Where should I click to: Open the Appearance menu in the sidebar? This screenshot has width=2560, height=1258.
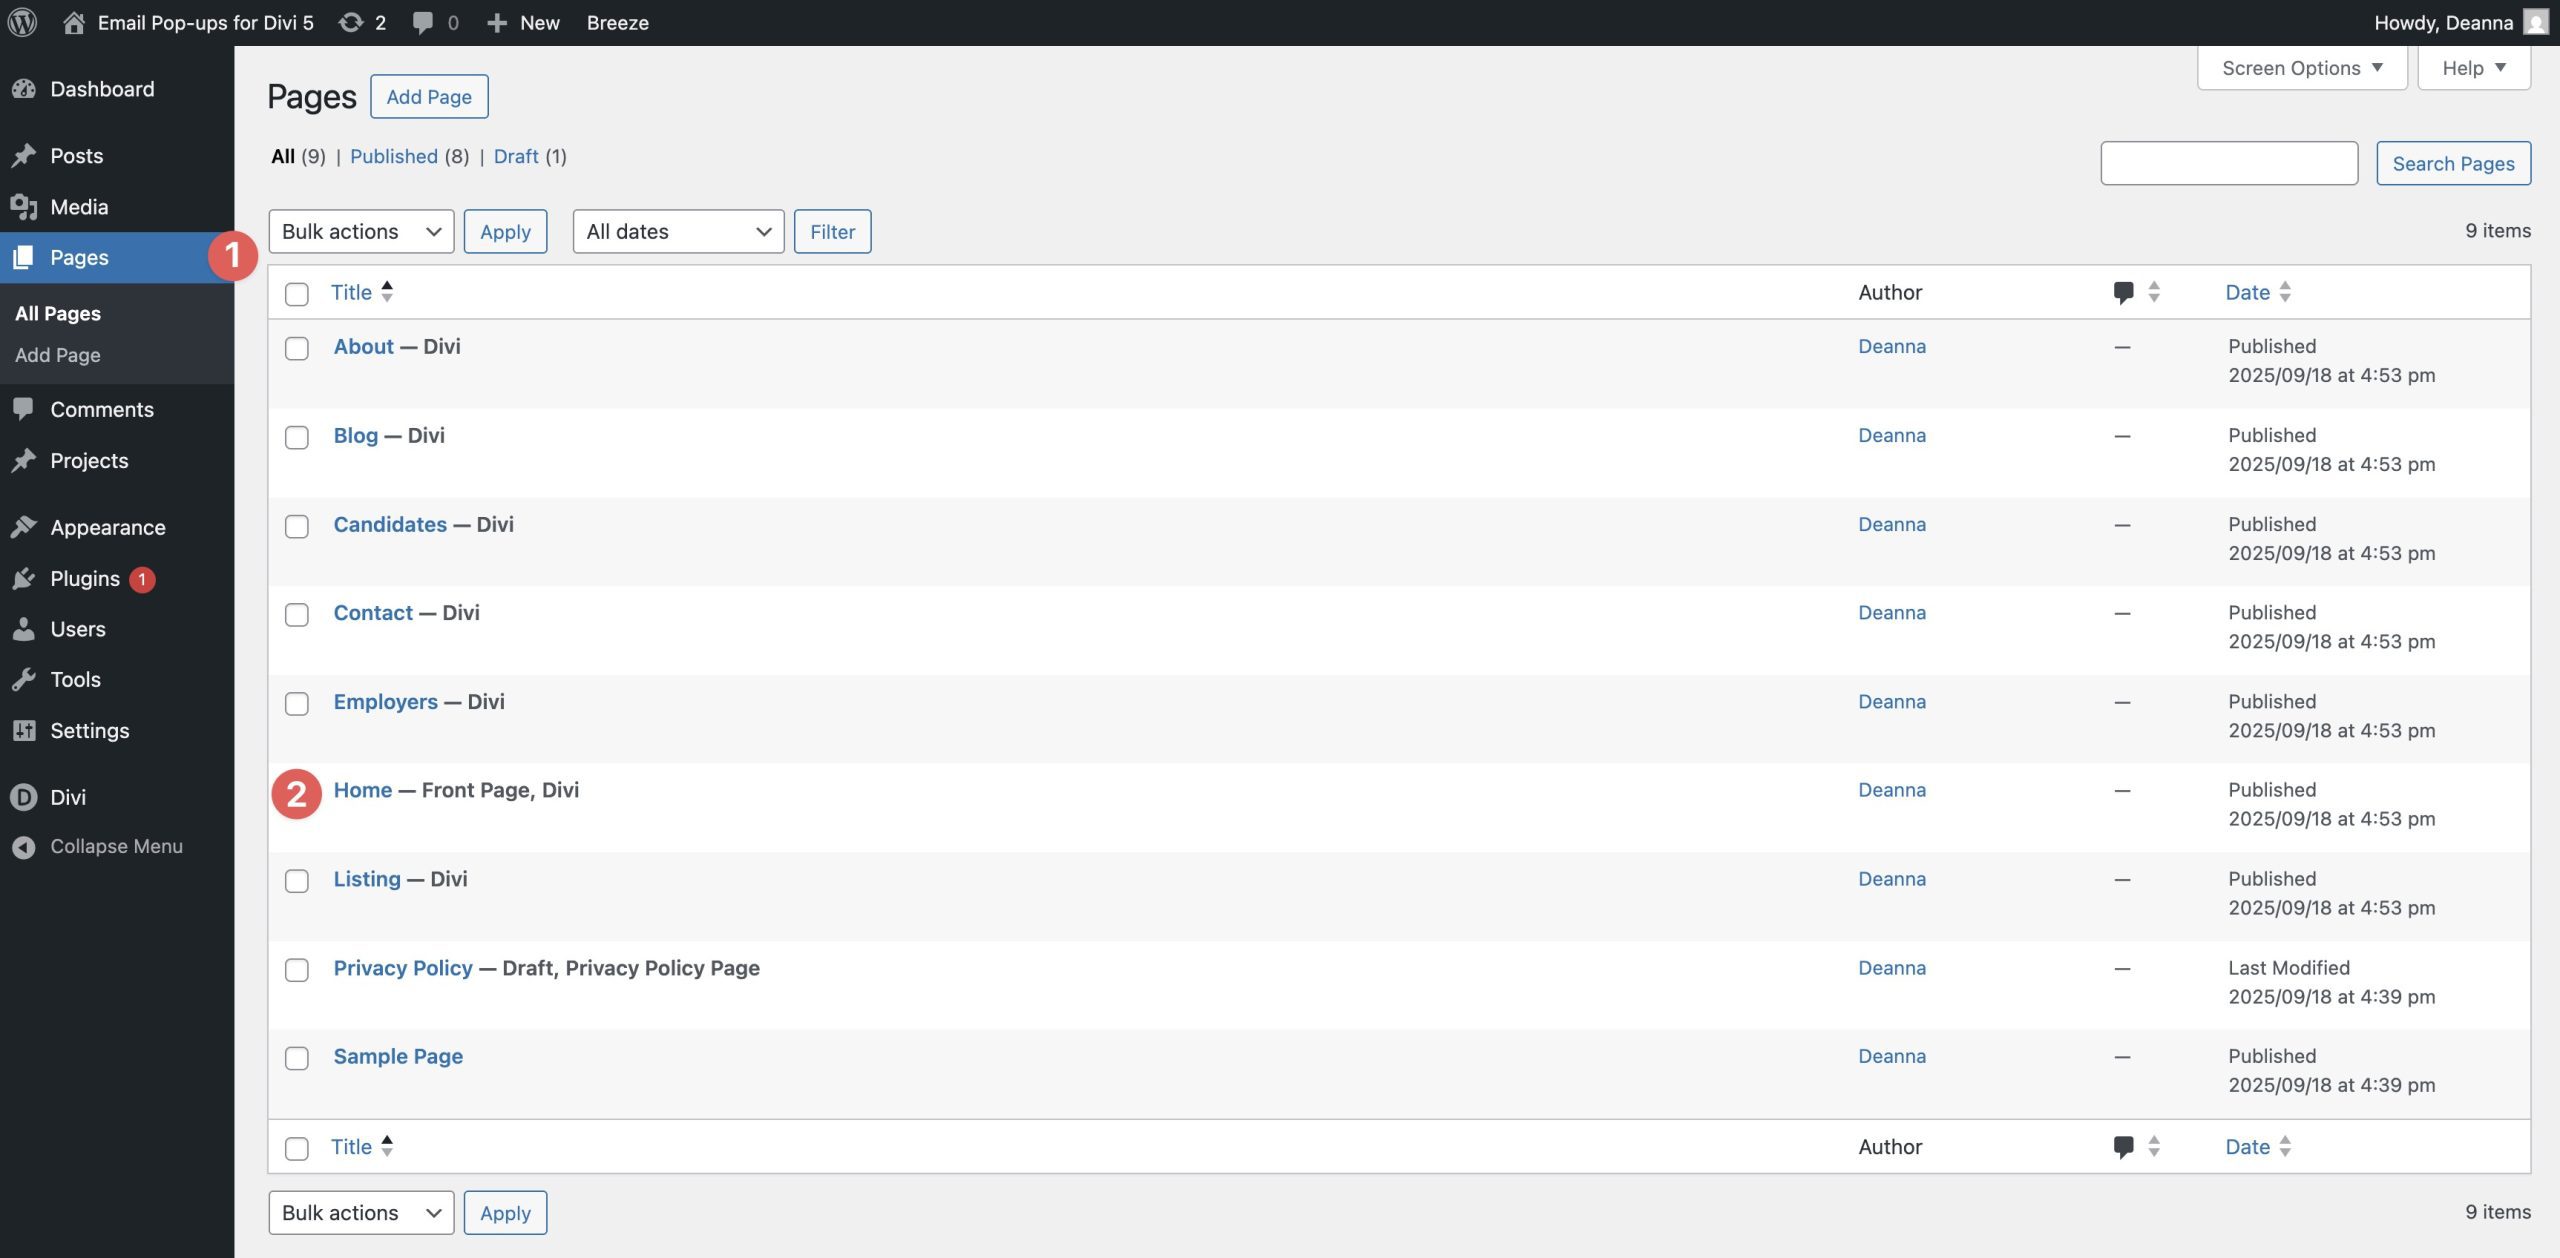point(108,528)
